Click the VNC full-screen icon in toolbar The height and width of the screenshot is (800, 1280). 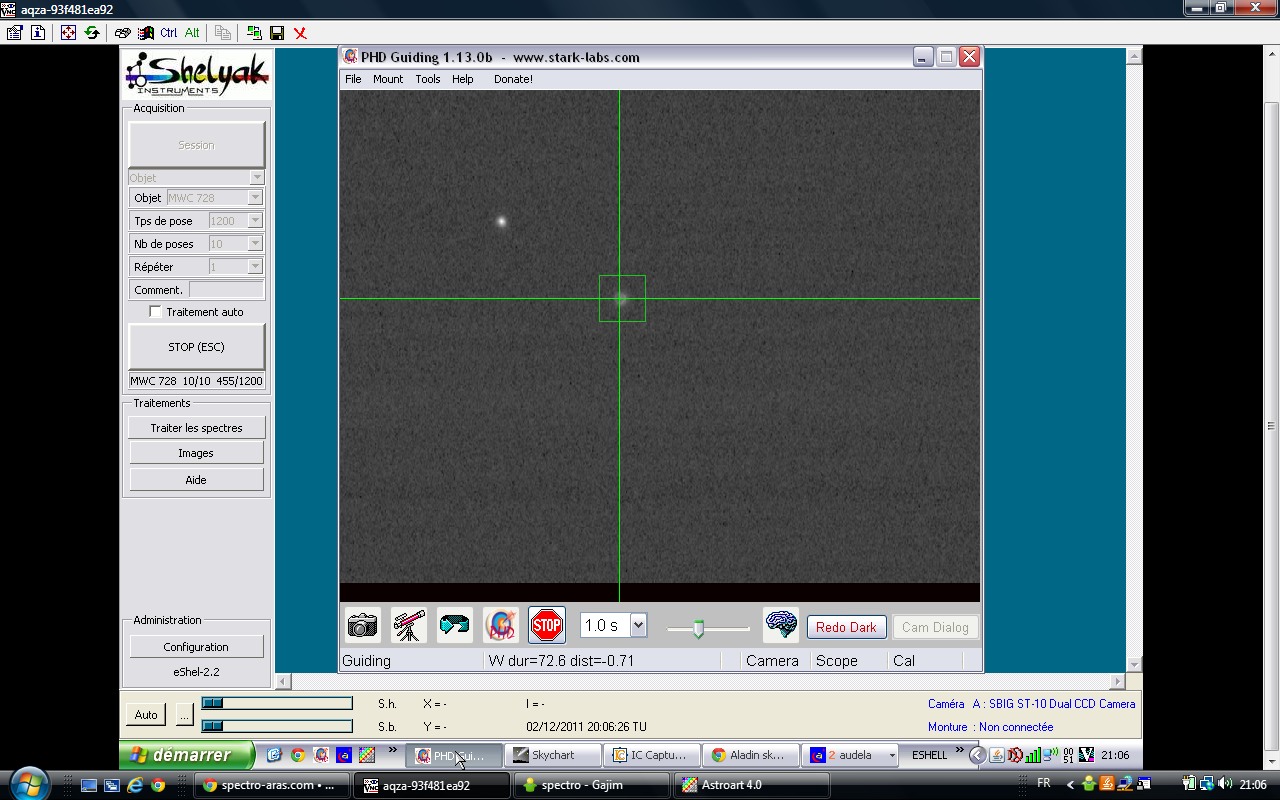[68, 33]
